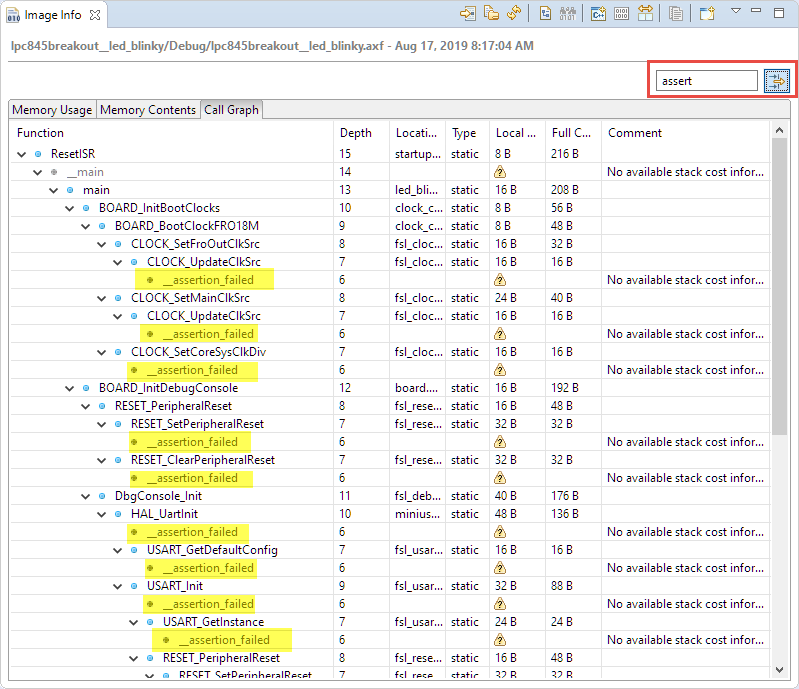Click the search-next button beside assert field
799x689 pixels.
pos(777,81)
